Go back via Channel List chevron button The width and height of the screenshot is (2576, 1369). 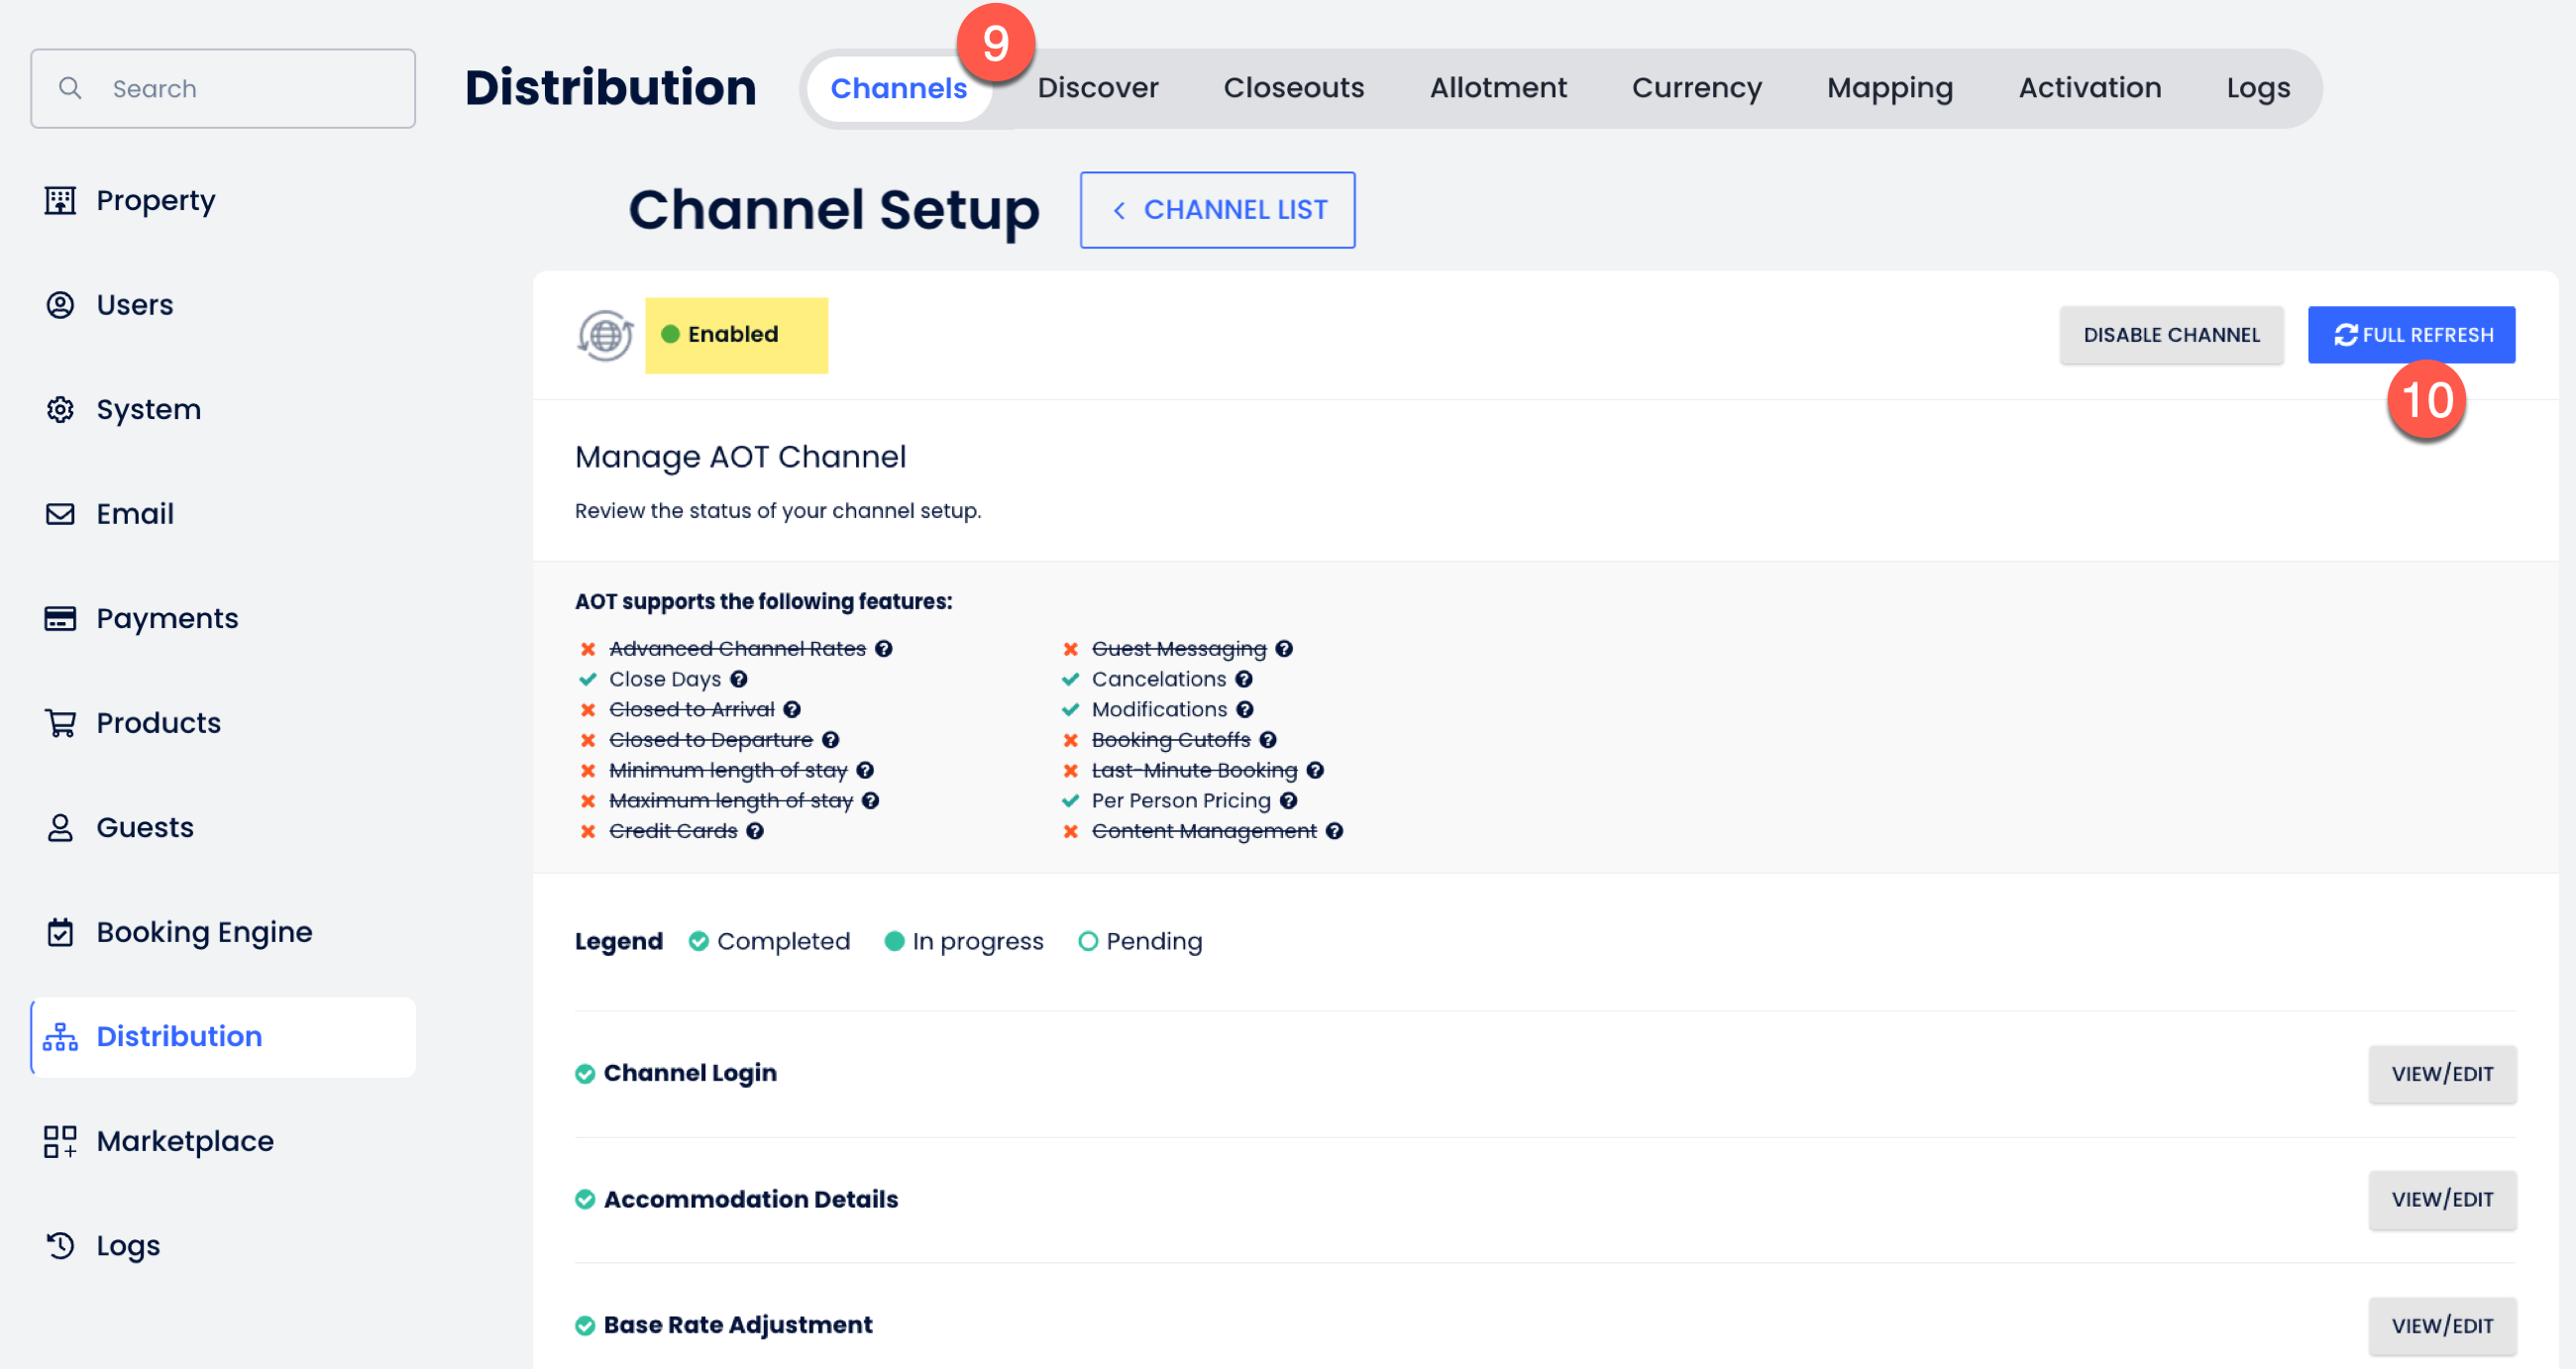pos(1217,210)
